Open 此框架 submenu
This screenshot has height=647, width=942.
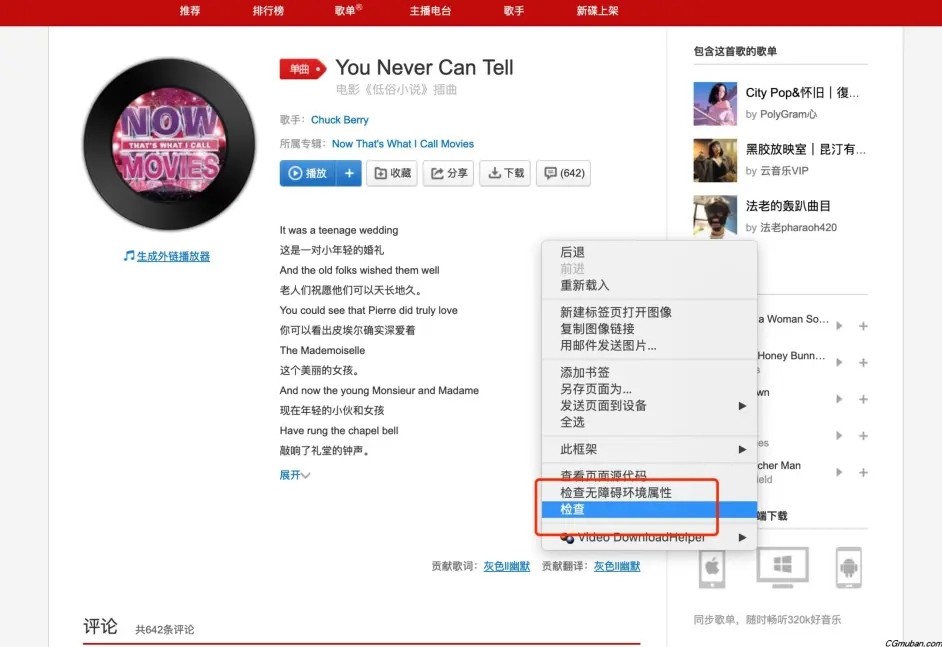tap(649, 449)
